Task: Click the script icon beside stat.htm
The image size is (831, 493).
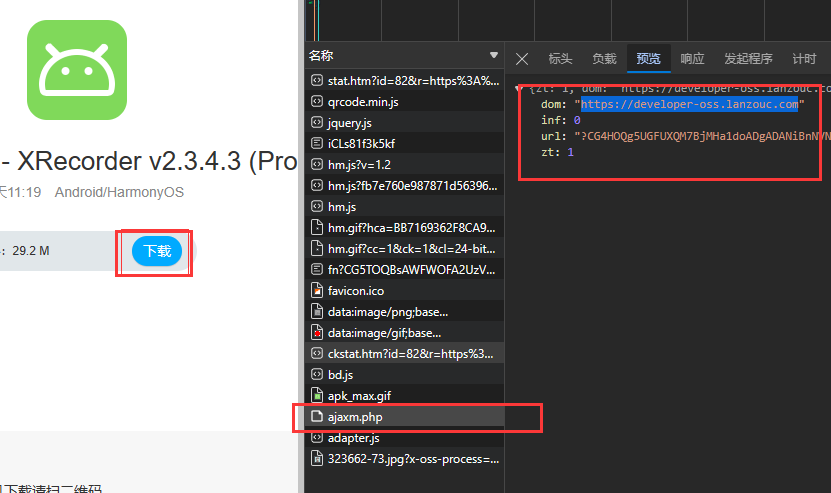Action: (x=317, y=80)
